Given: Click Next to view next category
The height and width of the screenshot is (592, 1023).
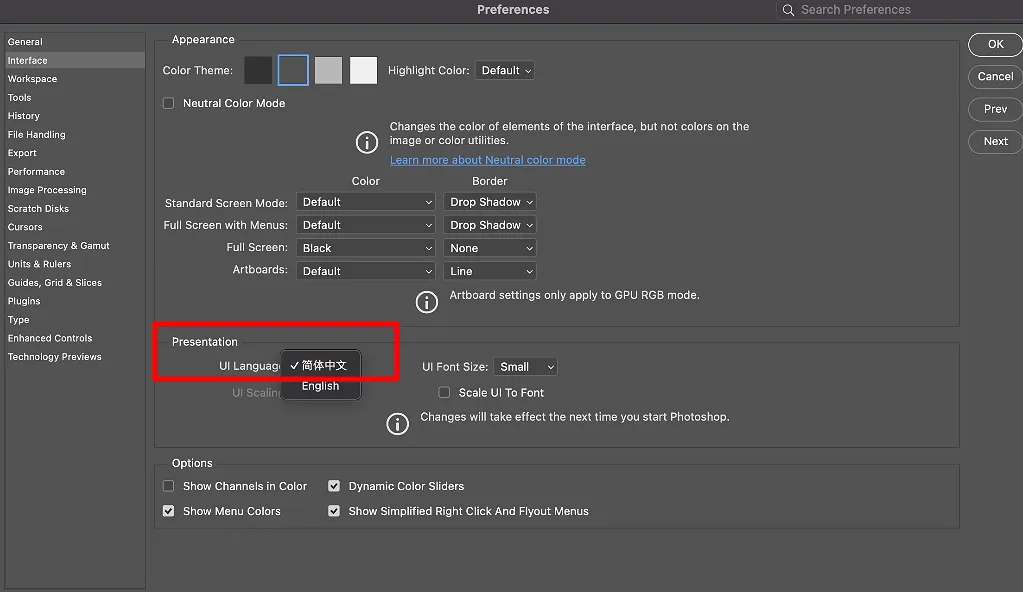Looking at the screenshot, I should click(x=995, y=141).
